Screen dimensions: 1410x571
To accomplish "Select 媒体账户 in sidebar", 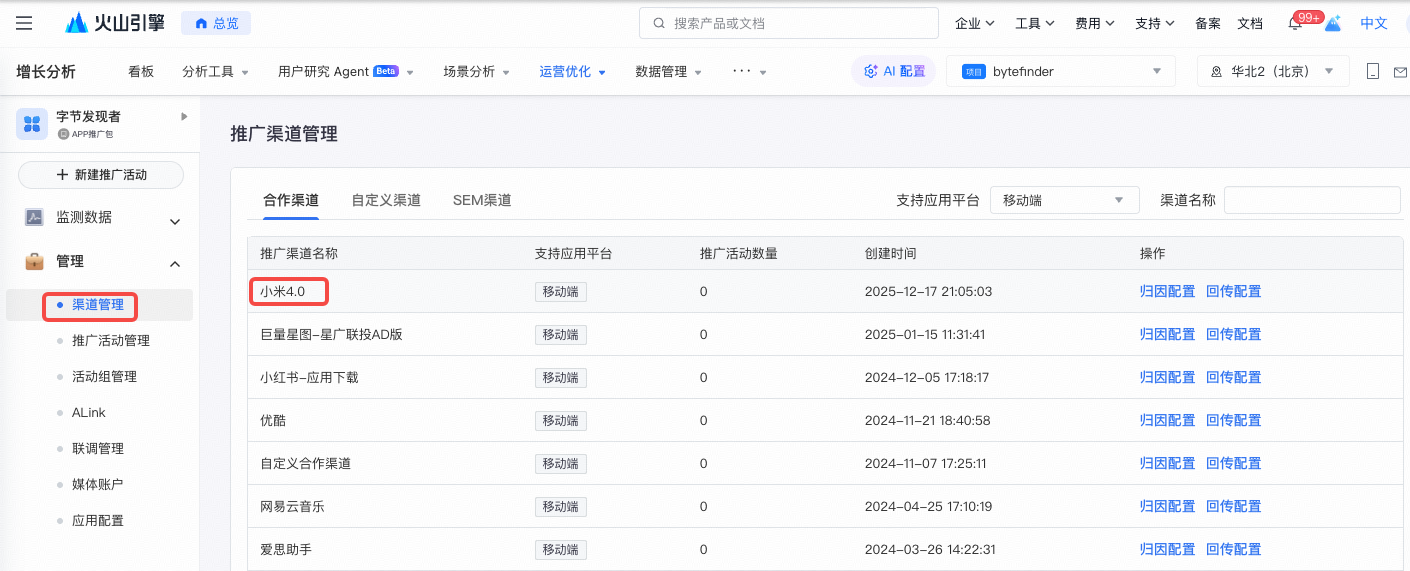I will pos(98,485).
